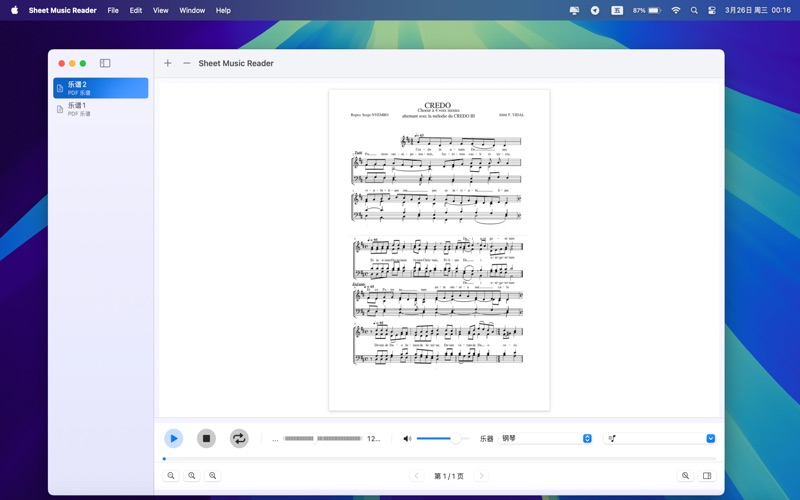Go to the next page arrow
The width and height of the screenshot is (800, 500).
coord(481,476)
